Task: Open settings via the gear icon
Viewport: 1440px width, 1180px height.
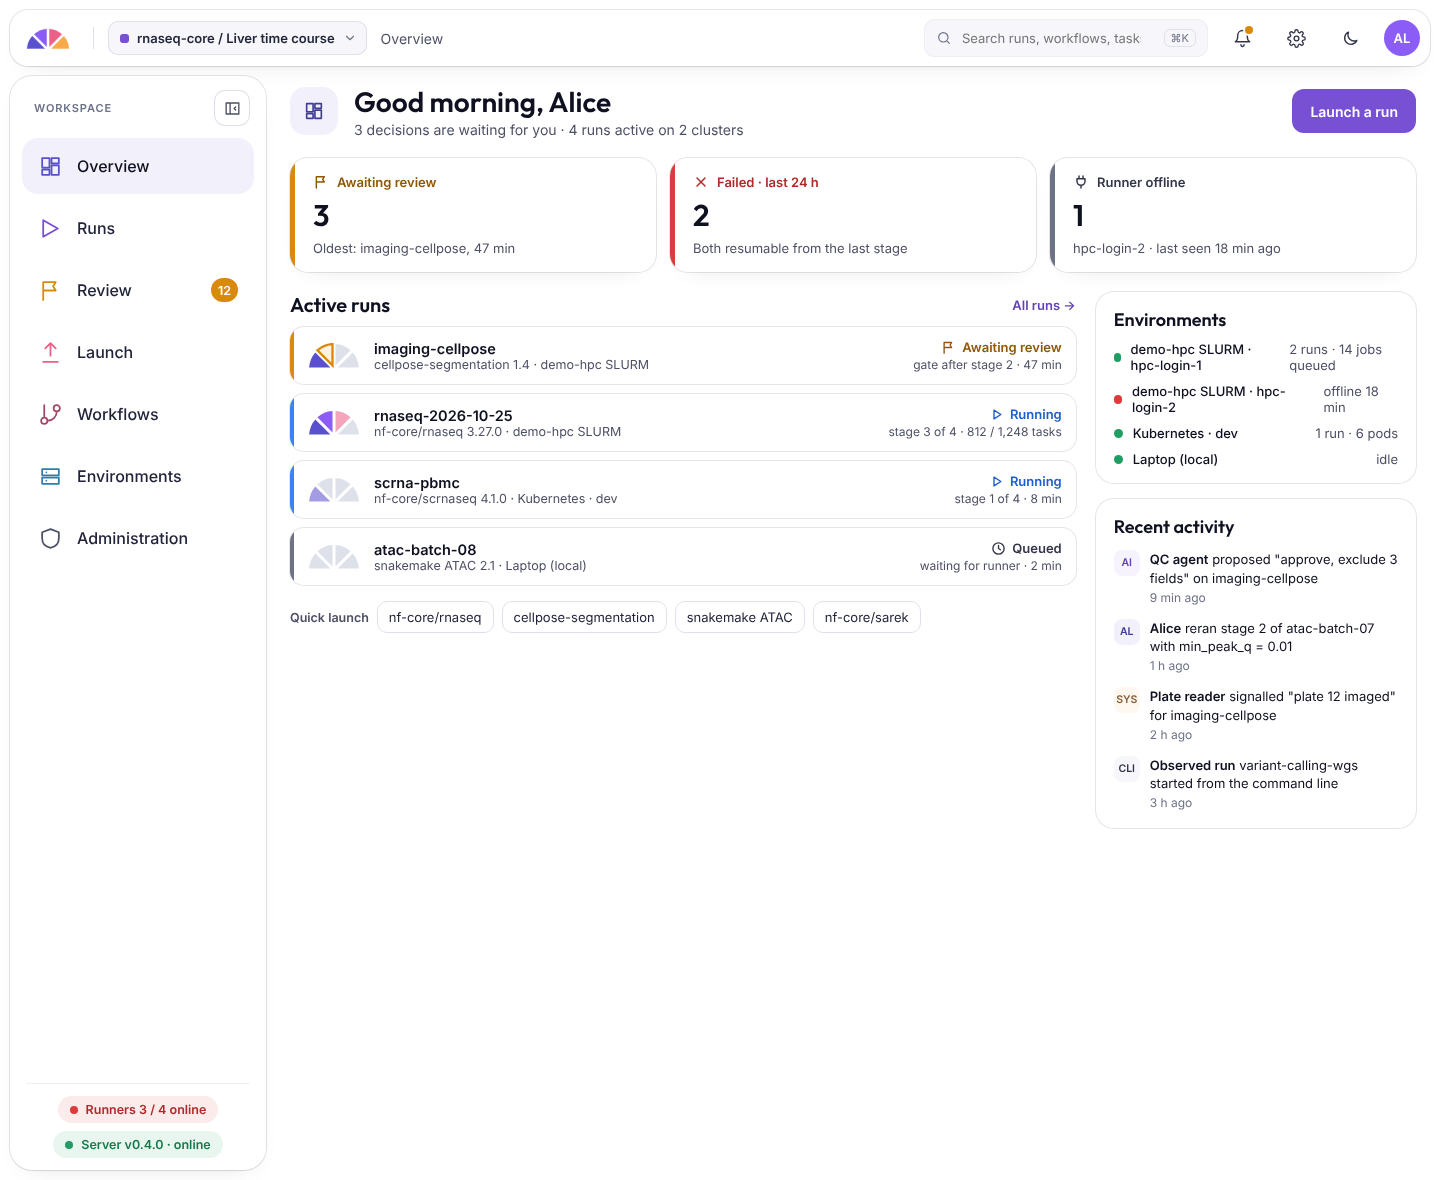Action: 1296,38
